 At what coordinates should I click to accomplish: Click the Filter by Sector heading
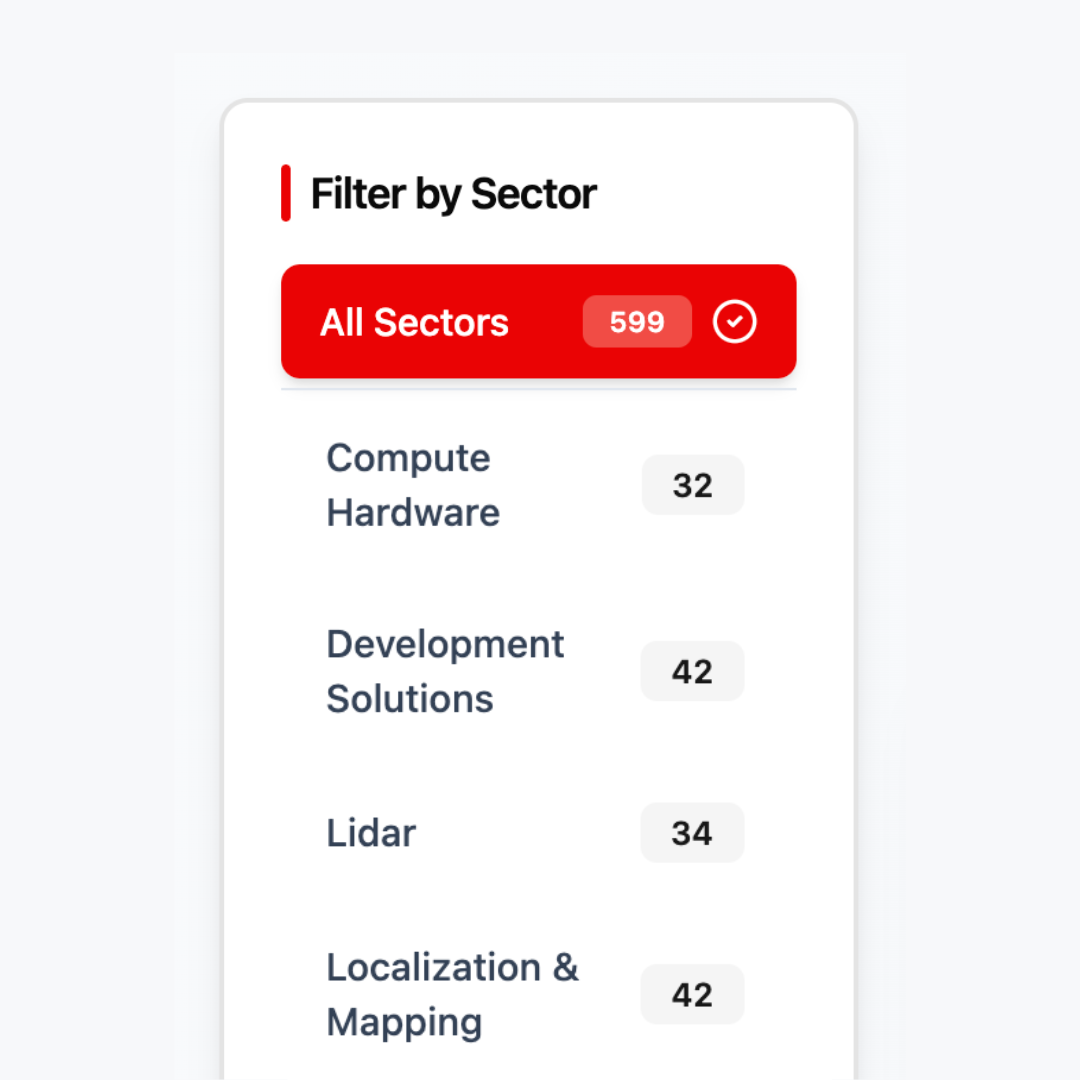454,193
